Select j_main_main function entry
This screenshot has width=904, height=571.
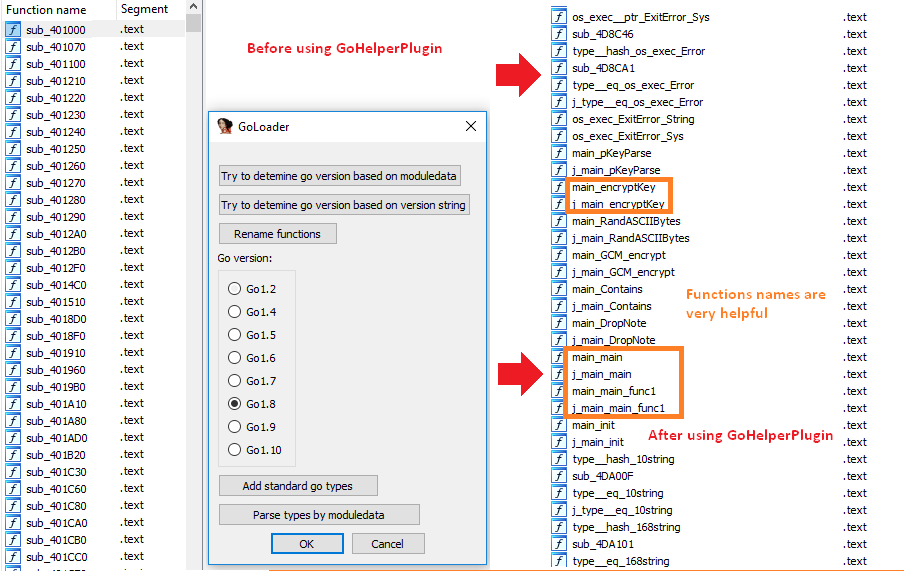point(601,374)
